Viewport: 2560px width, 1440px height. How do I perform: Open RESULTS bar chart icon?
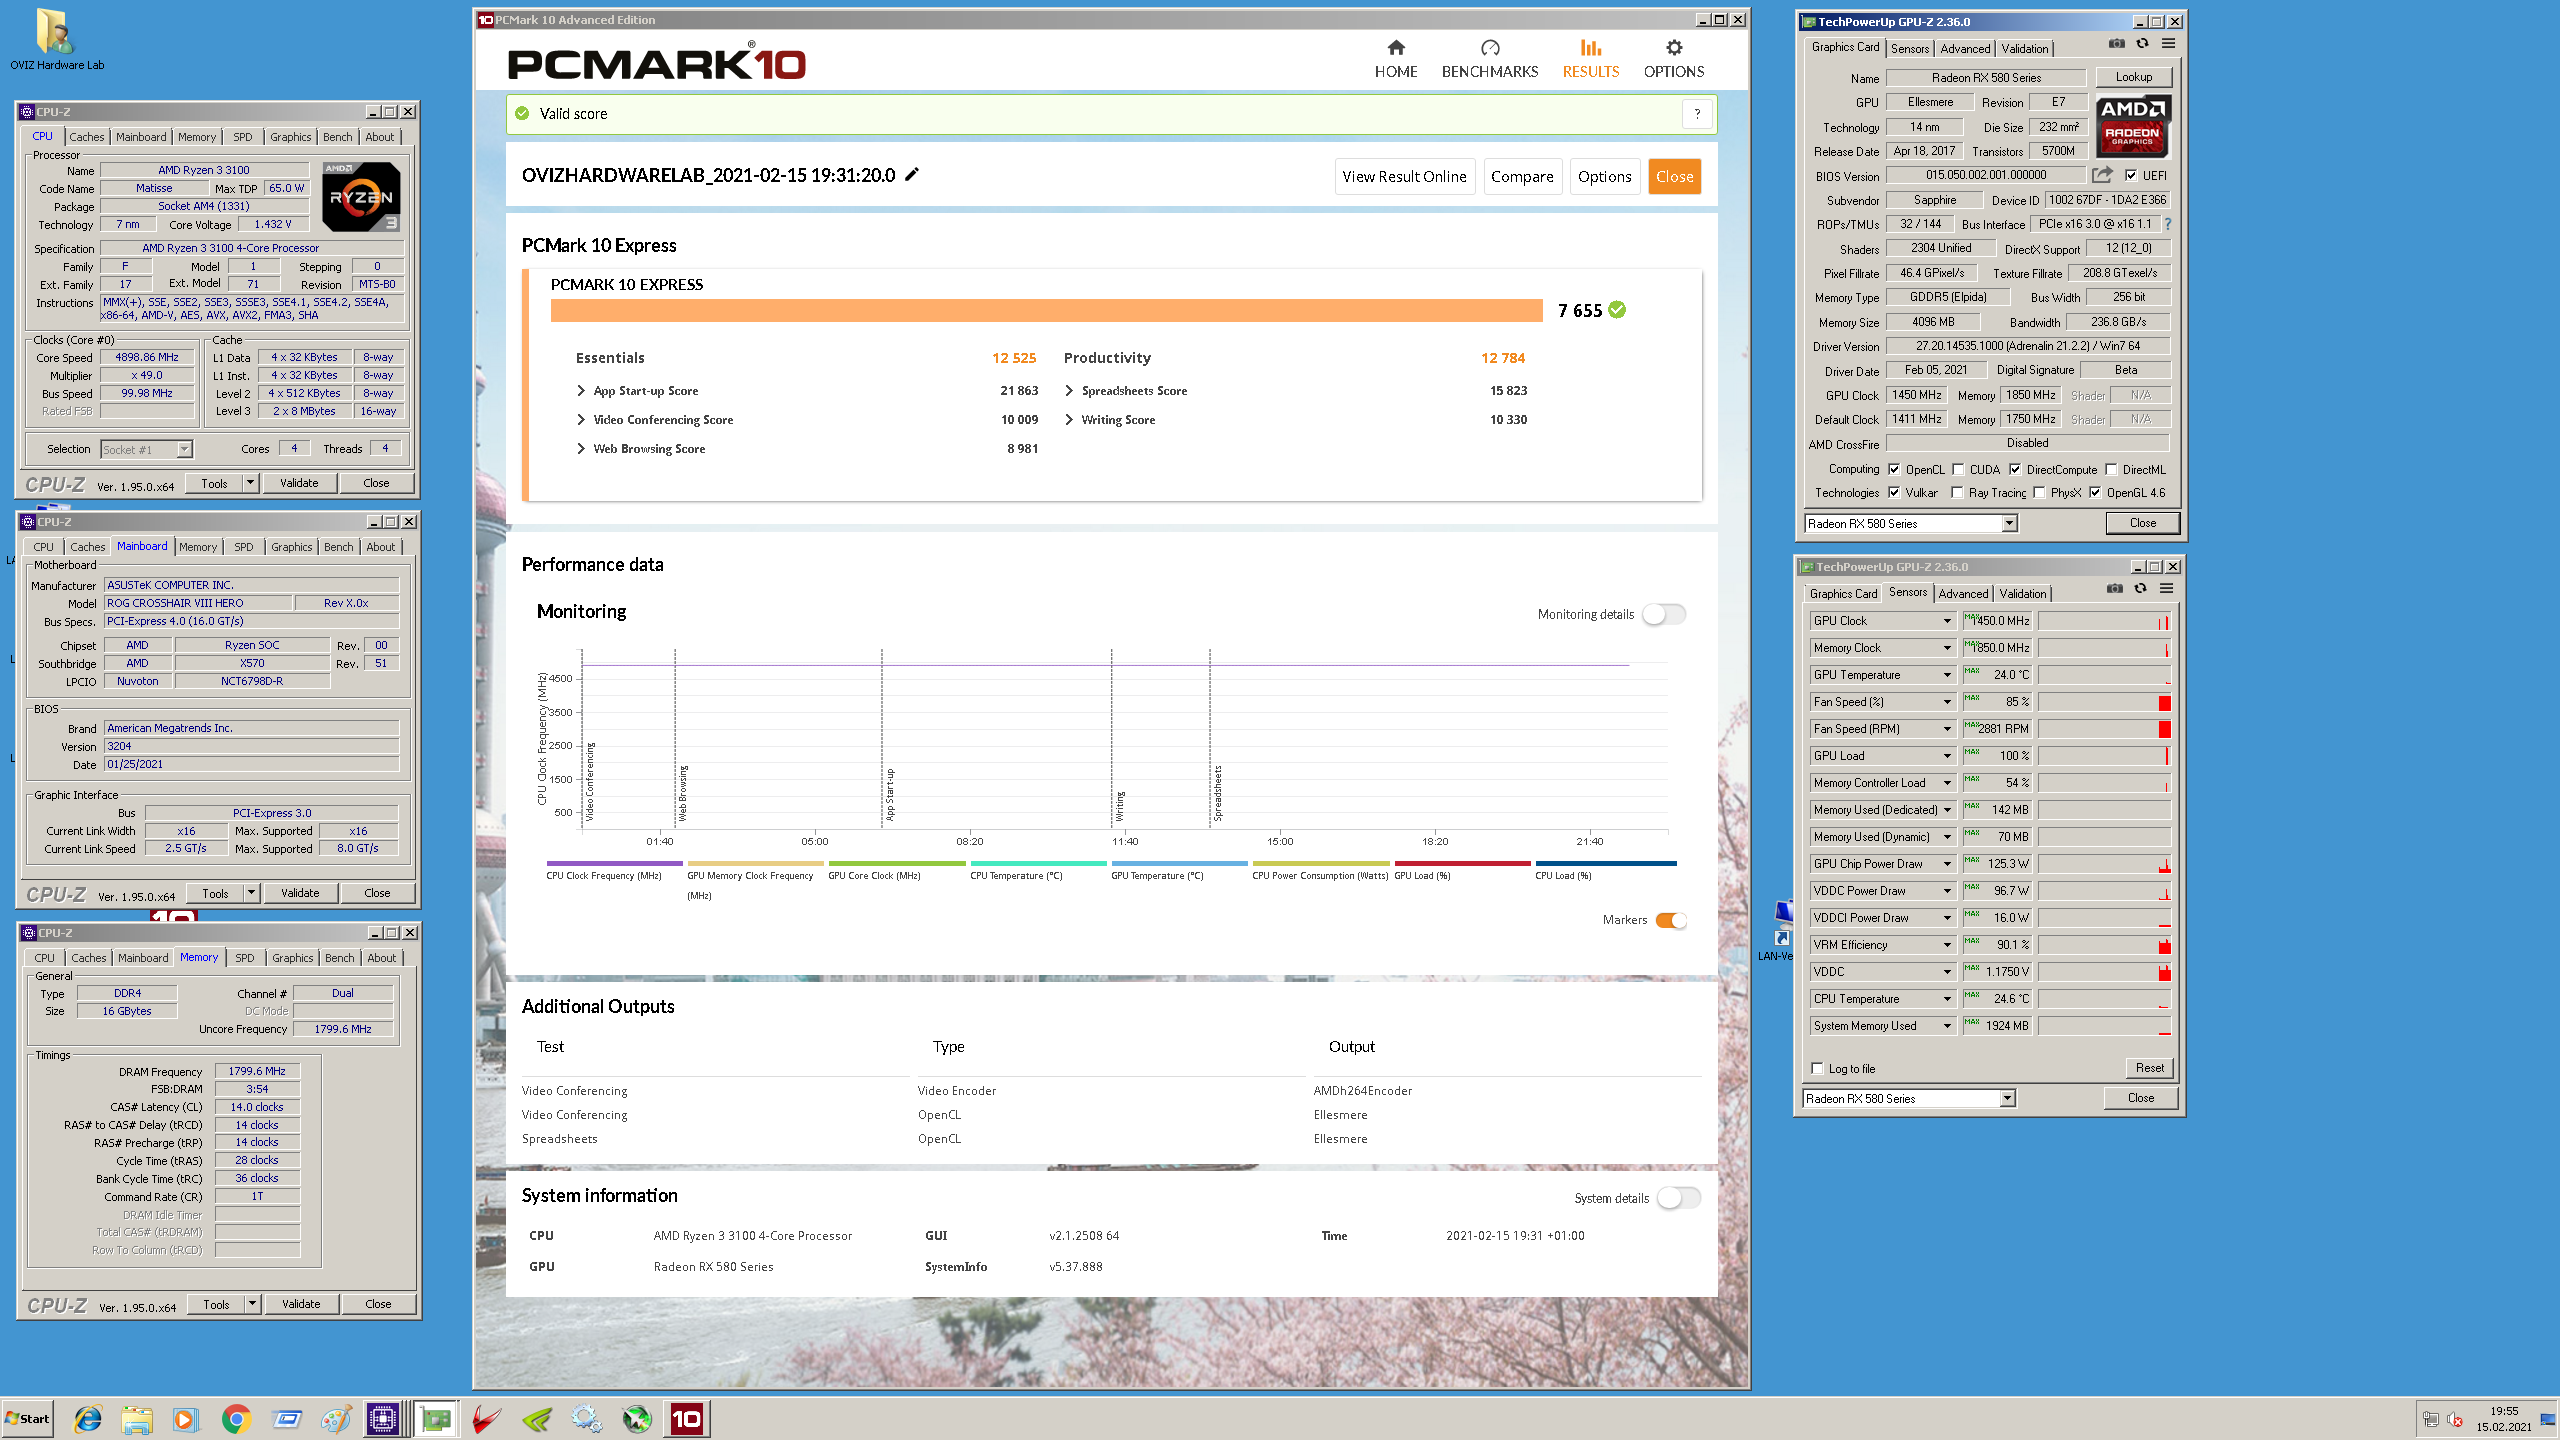(1591, 48)
